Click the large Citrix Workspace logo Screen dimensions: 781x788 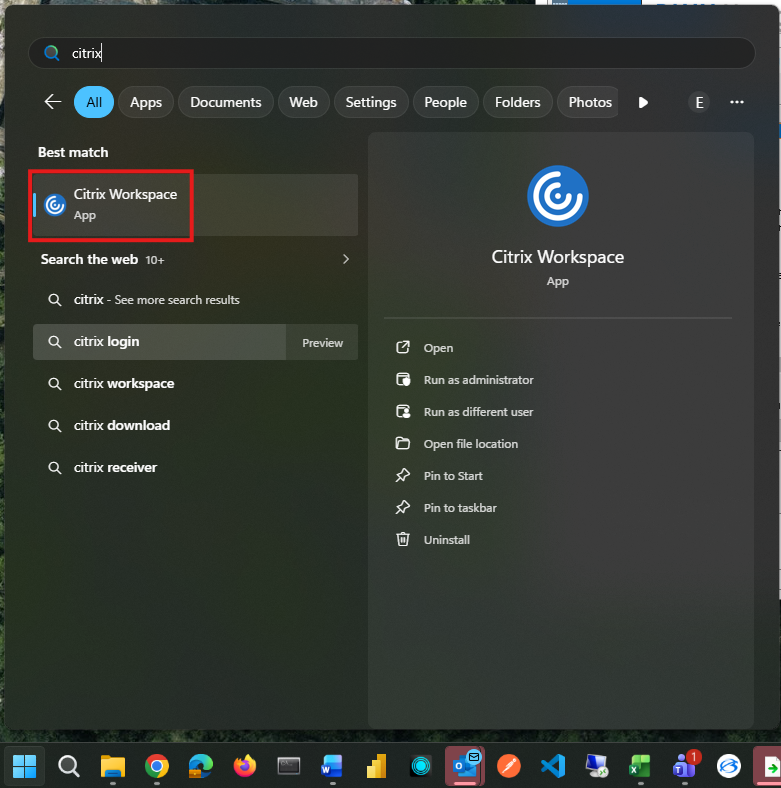pyautogui.click(x=557, y=196)
